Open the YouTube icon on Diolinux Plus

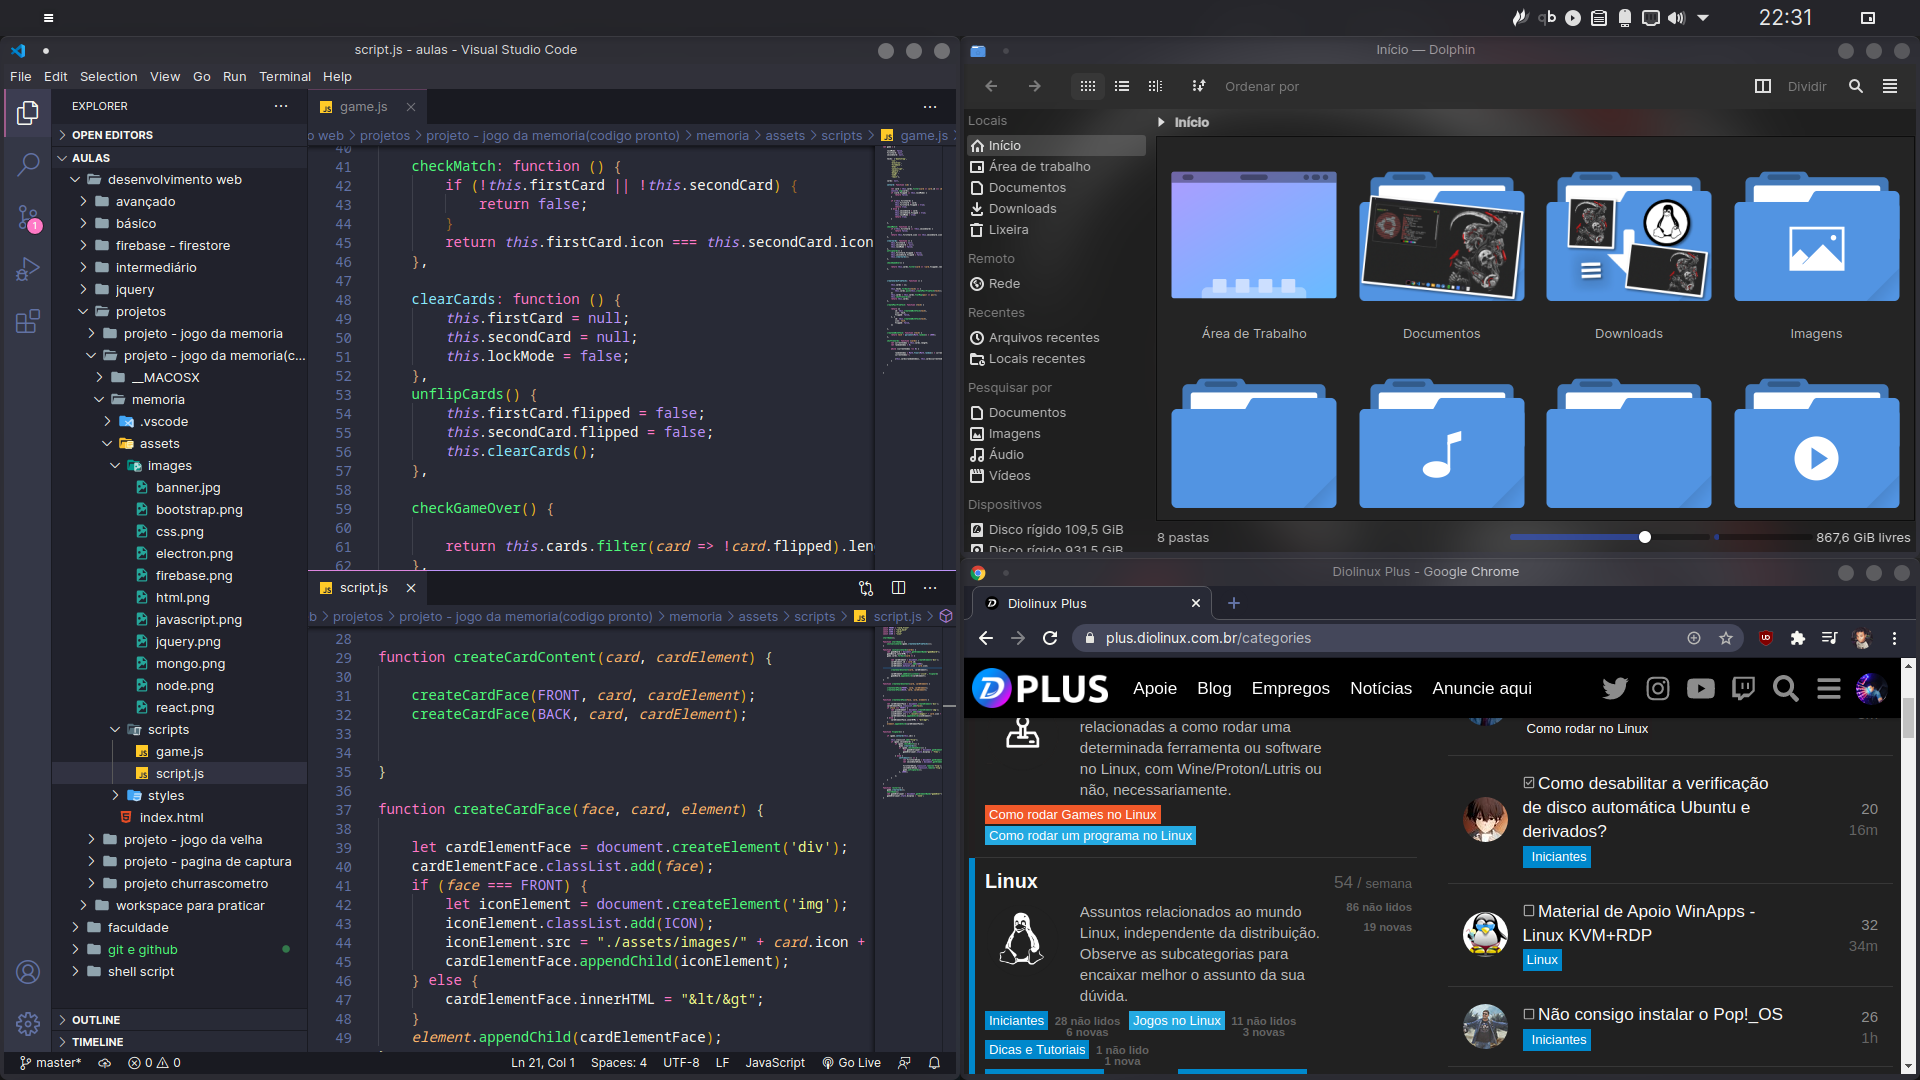click(1700, 688)
